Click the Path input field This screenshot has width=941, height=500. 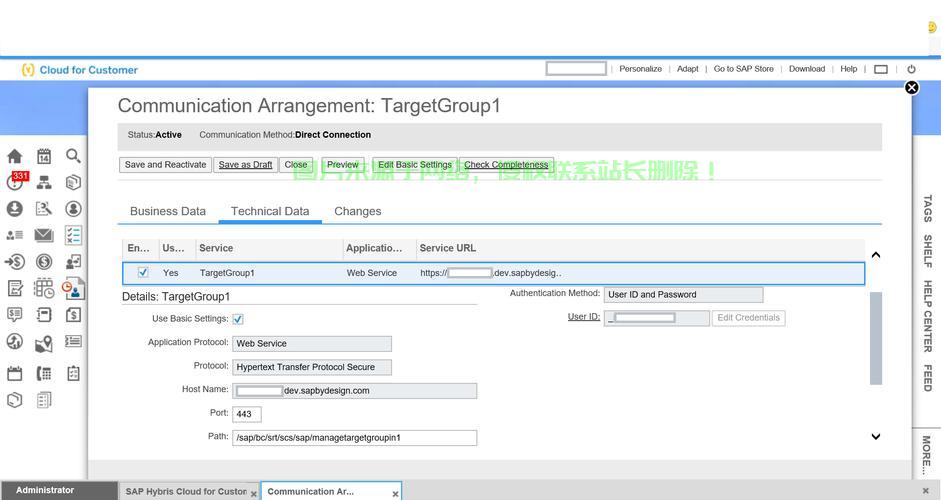[354, 438]
